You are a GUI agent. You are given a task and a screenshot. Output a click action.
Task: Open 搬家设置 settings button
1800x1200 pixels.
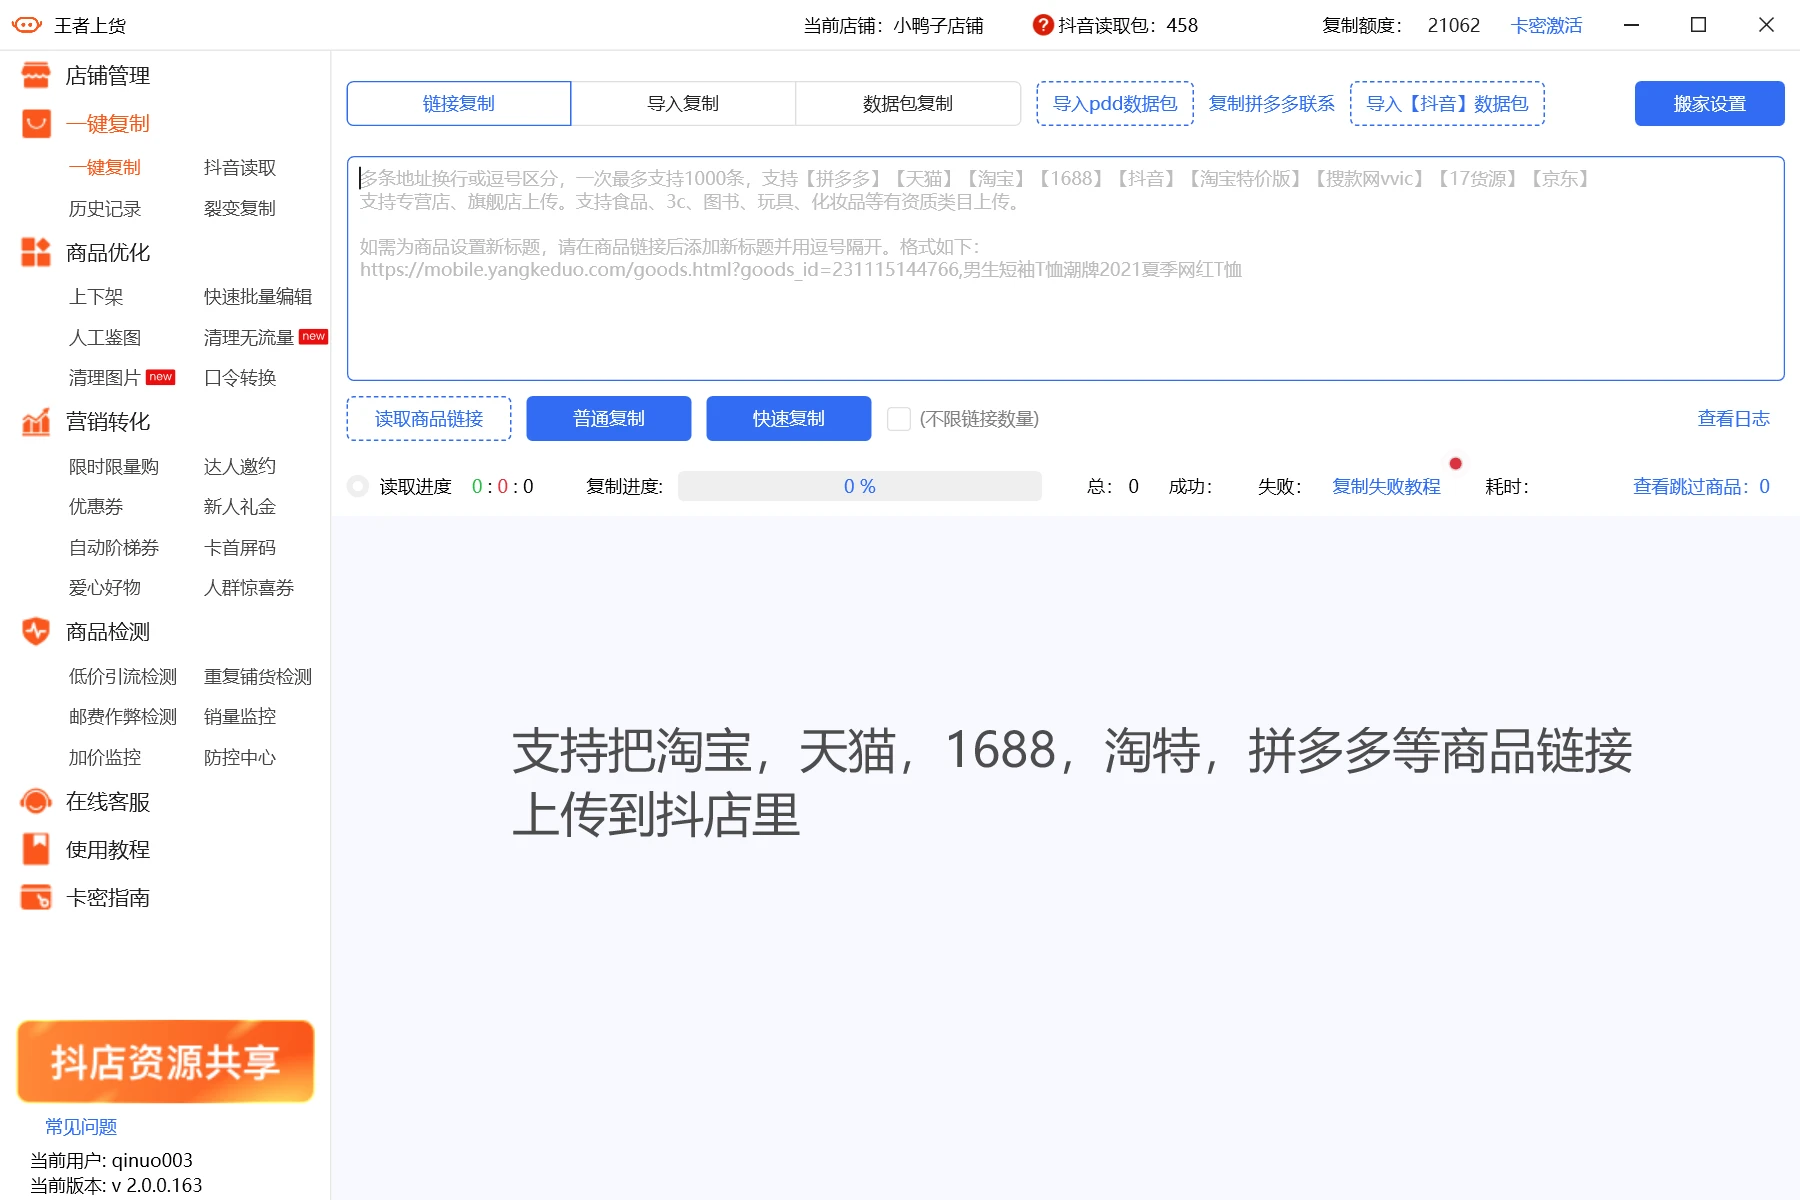point(1710,104)
